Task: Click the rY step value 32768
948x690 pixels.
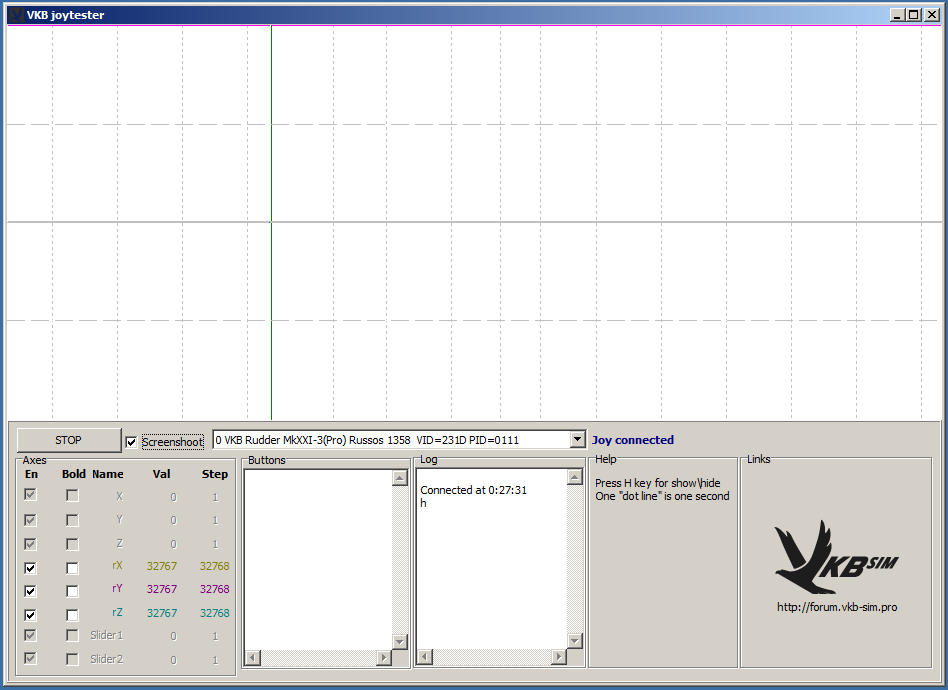Action: (215, 589)
